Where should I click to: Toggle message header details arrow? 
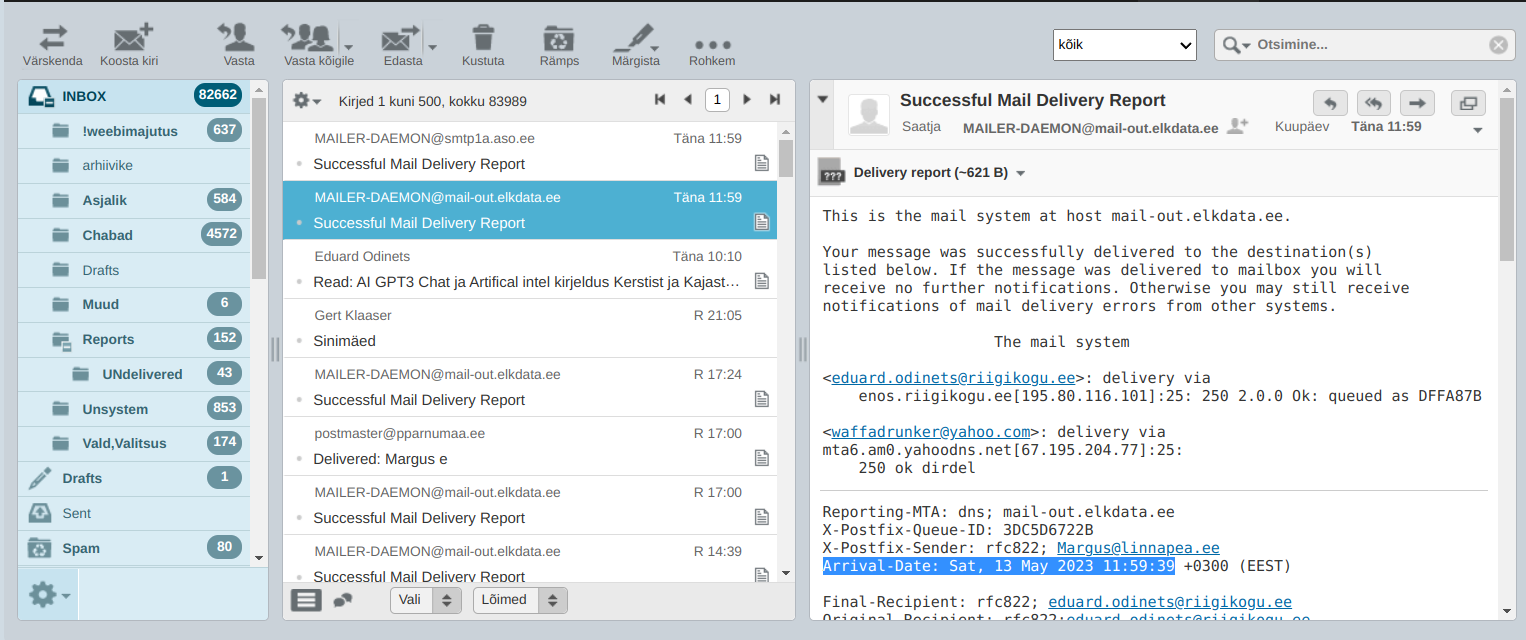click(823, 99)
